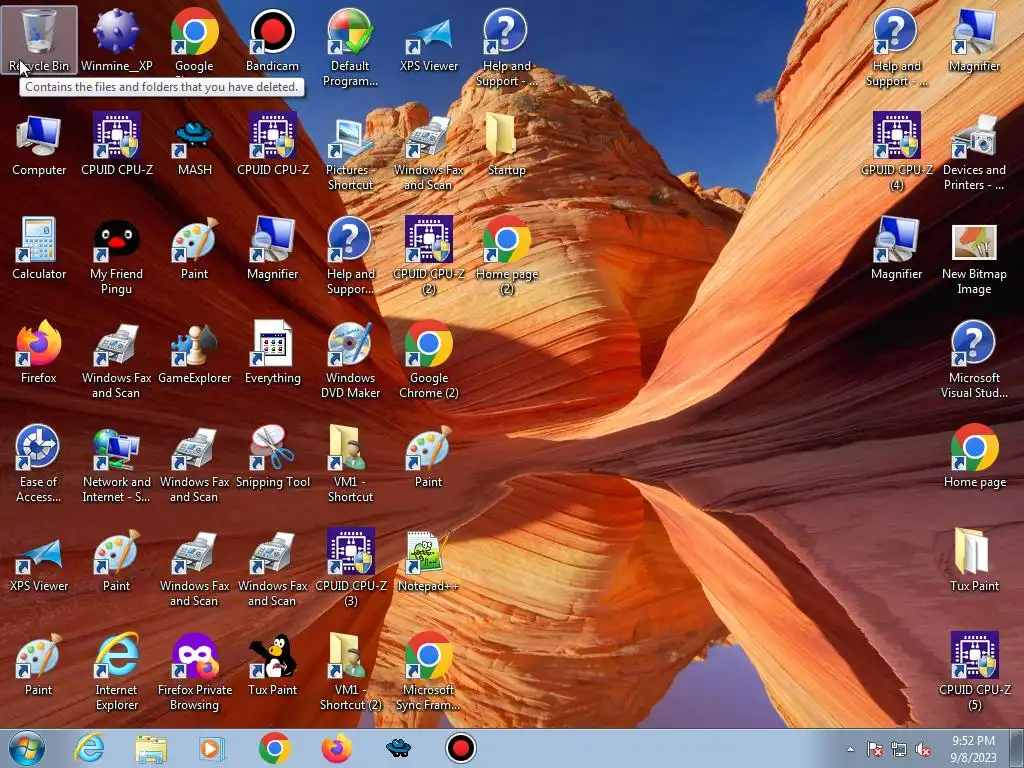1024x768 pixels.
Task: Click the Everything search shortcut
Action: click(x=272, y=351)
